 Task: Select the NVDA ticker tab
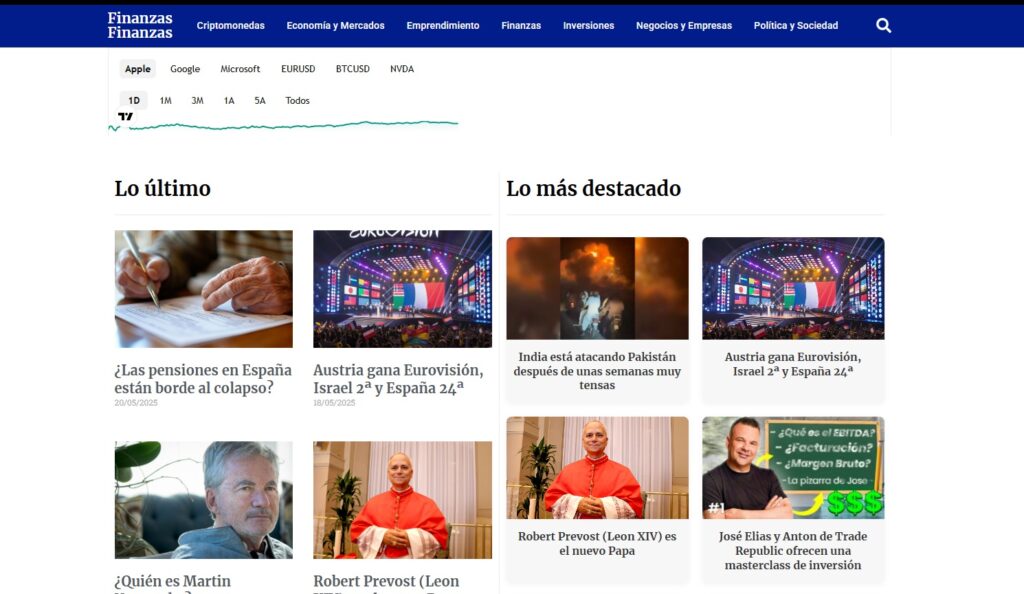(403, 68)
